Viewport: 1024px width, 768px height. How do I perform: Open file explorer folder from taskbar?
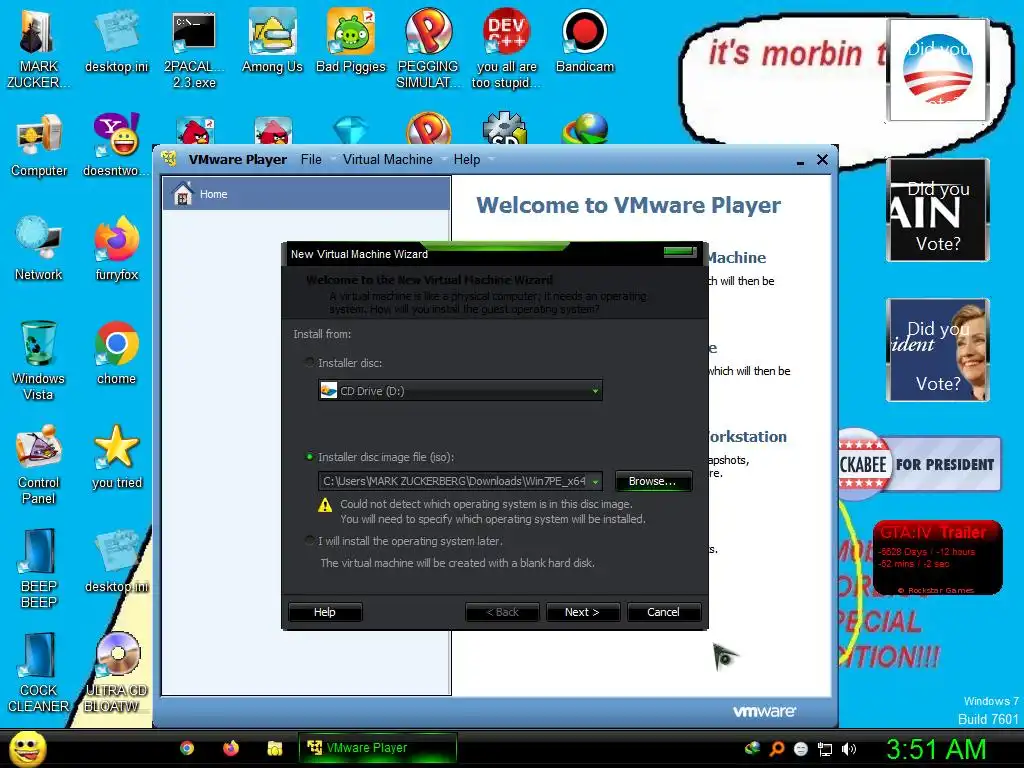click(x=274, y=748)
